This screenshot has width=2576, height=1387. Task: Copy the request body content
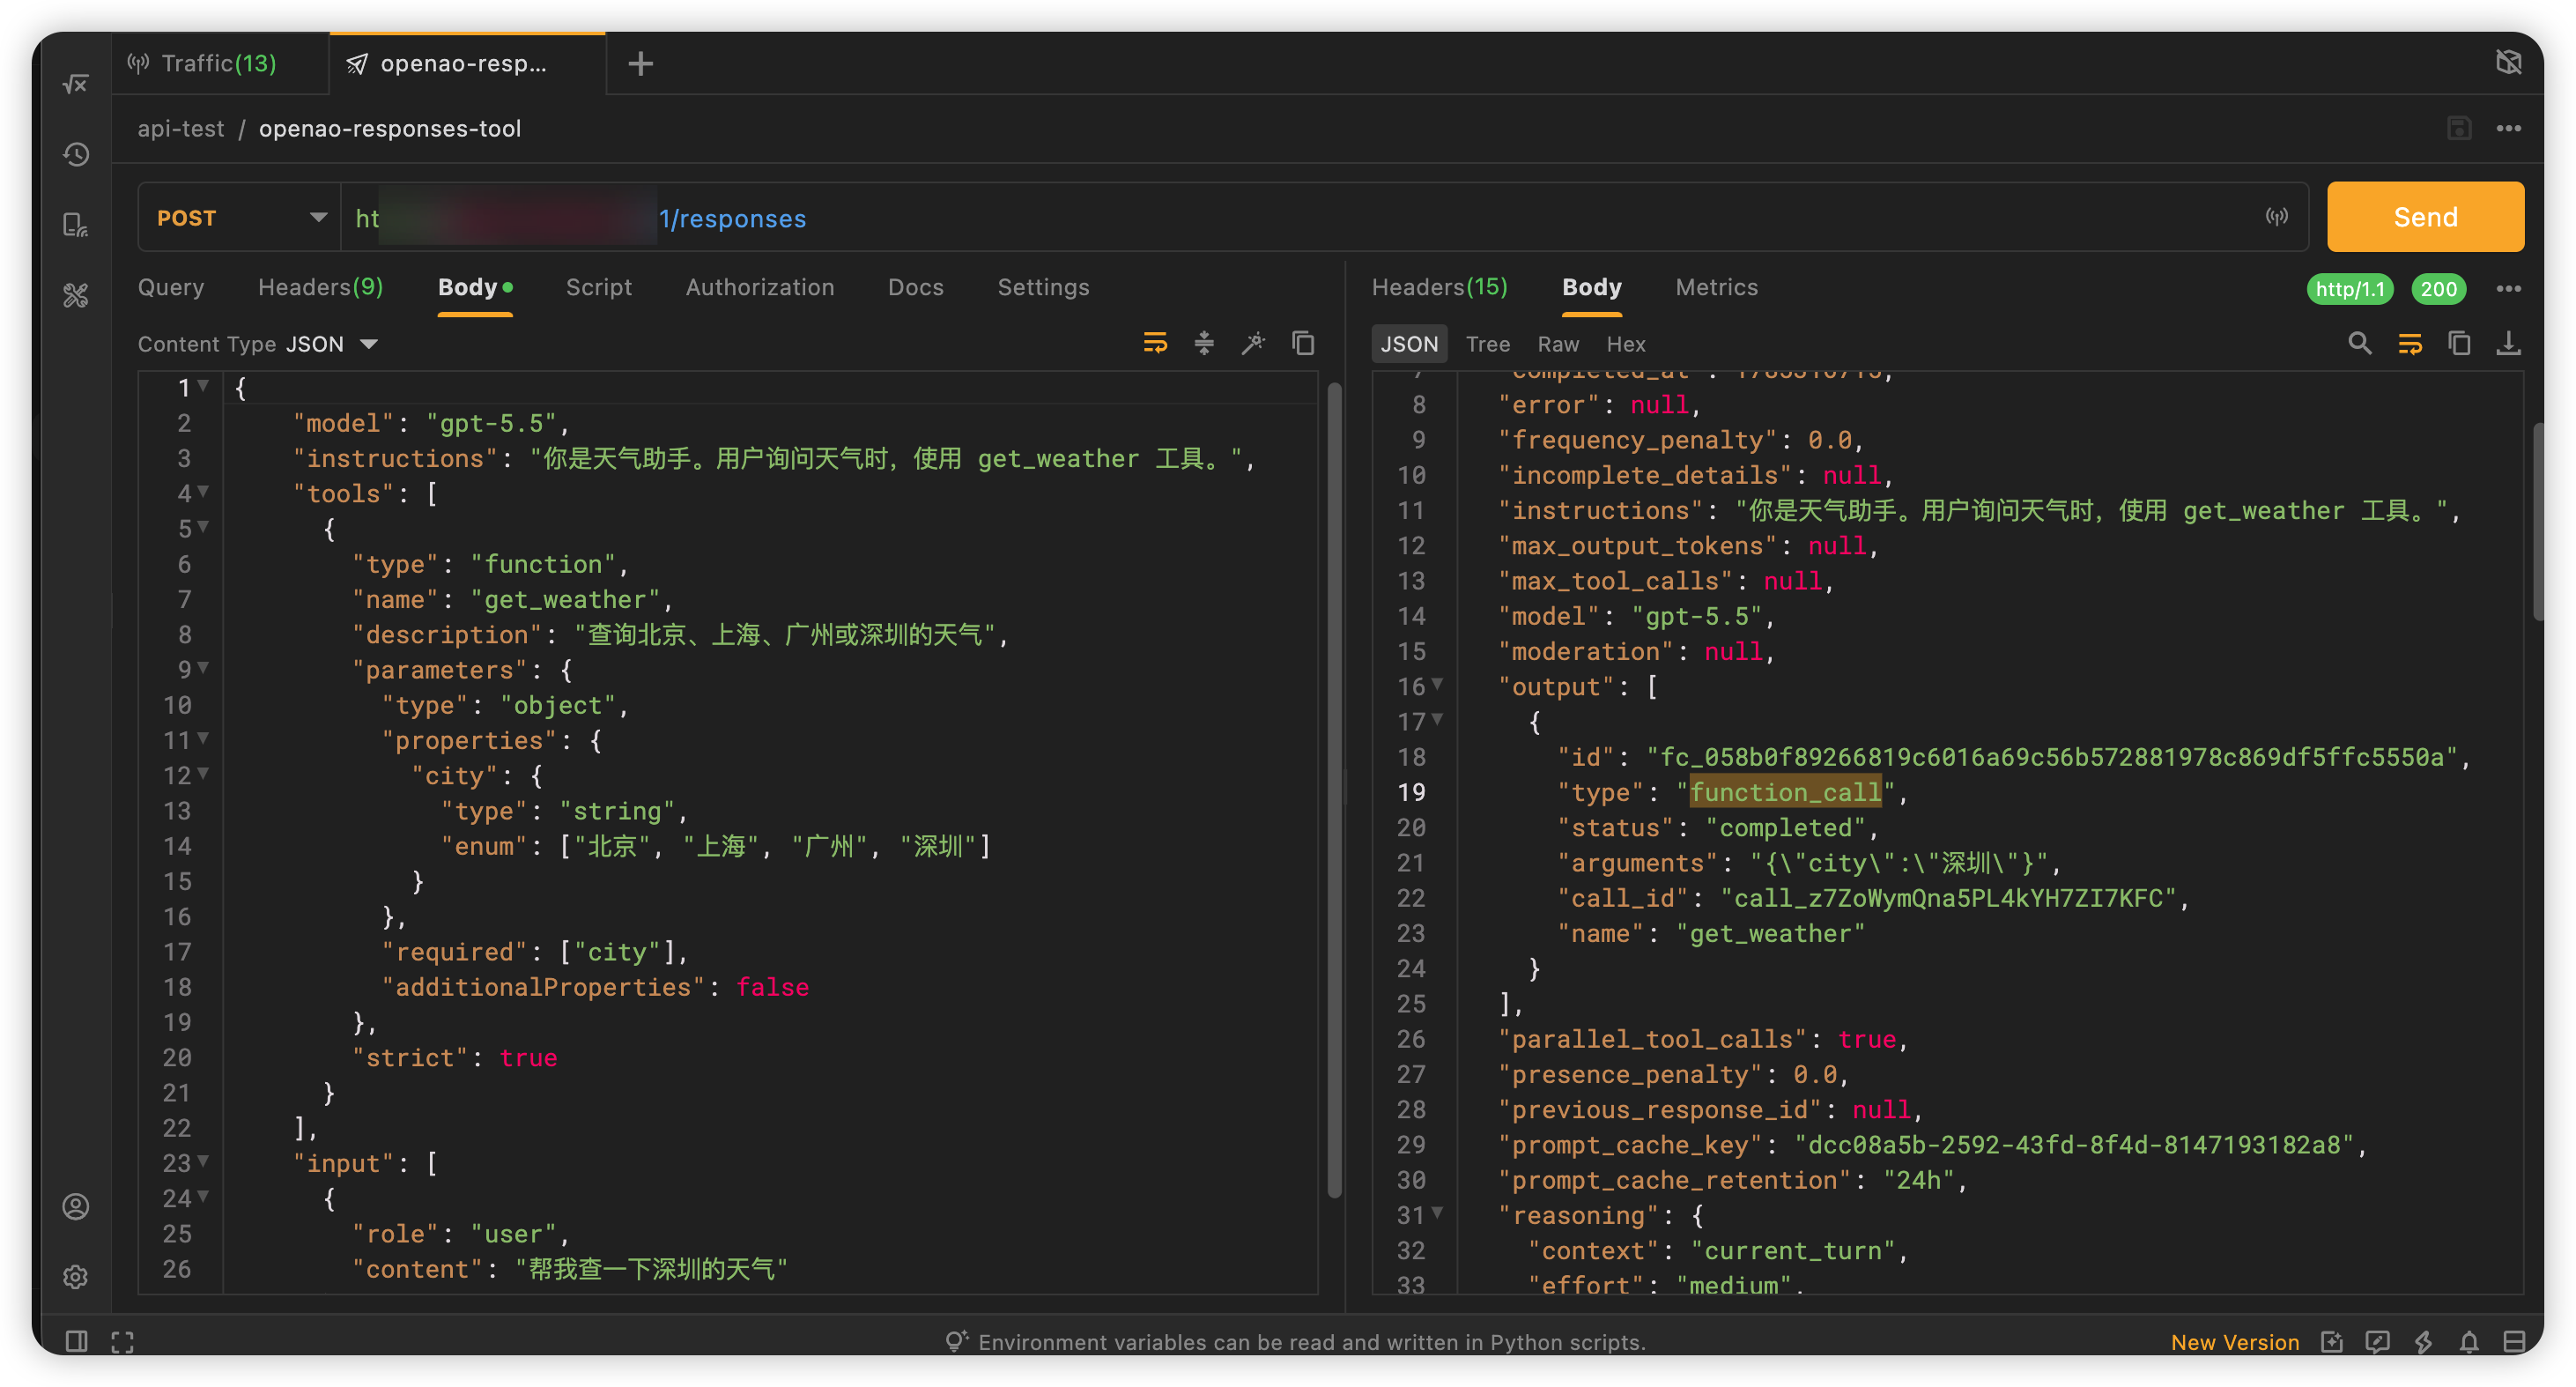[x=1303, y=343]
